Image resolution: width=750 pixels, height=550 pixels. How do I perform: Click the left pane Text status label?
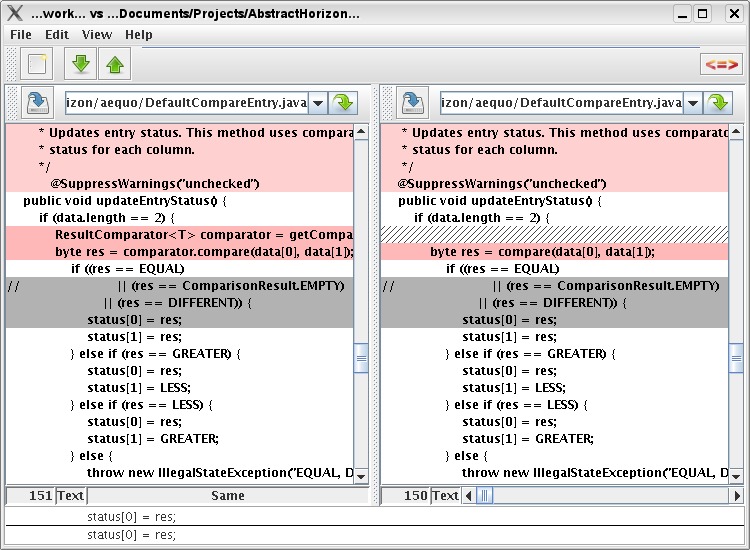(x=71, y=495)
